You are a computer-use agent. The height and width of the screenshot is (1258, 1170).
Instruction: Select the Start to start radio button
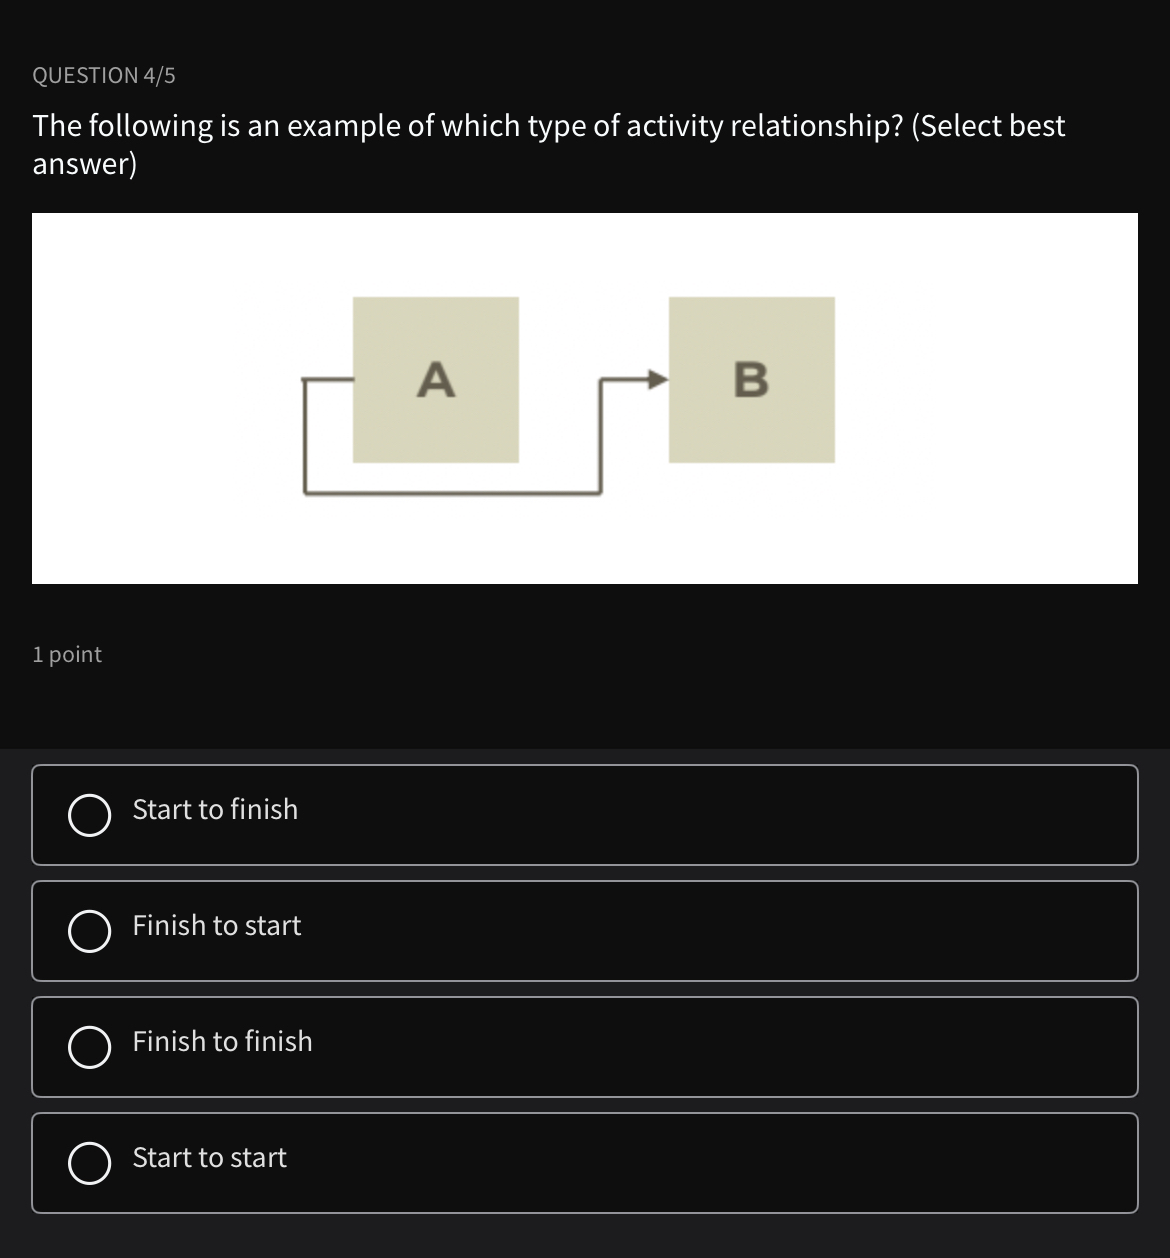90,1163
